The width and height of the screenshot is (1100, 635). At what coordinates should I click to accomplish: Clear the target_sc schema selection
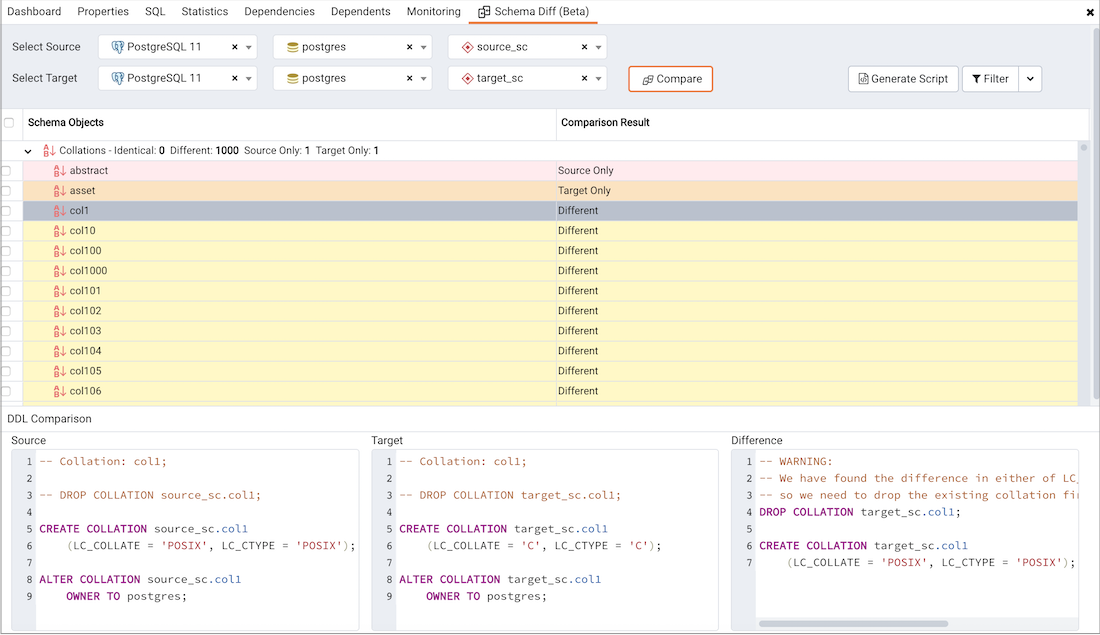tap(584, 79)
